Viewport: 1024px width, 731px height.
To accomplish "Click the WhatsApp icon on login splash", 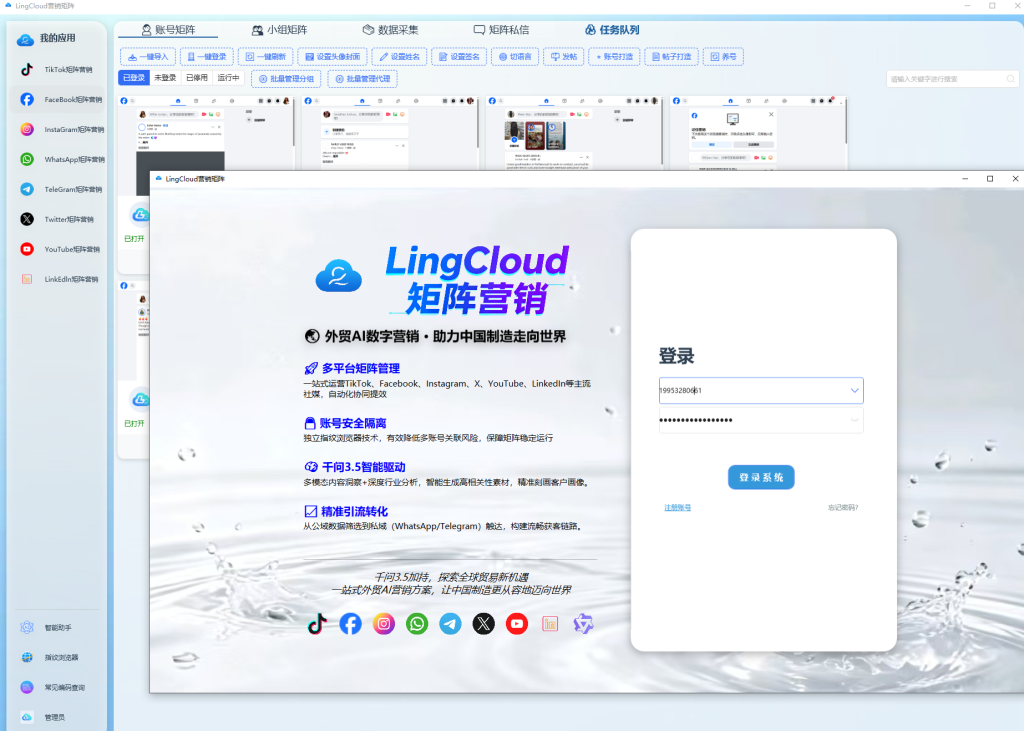I will point(417,624).
